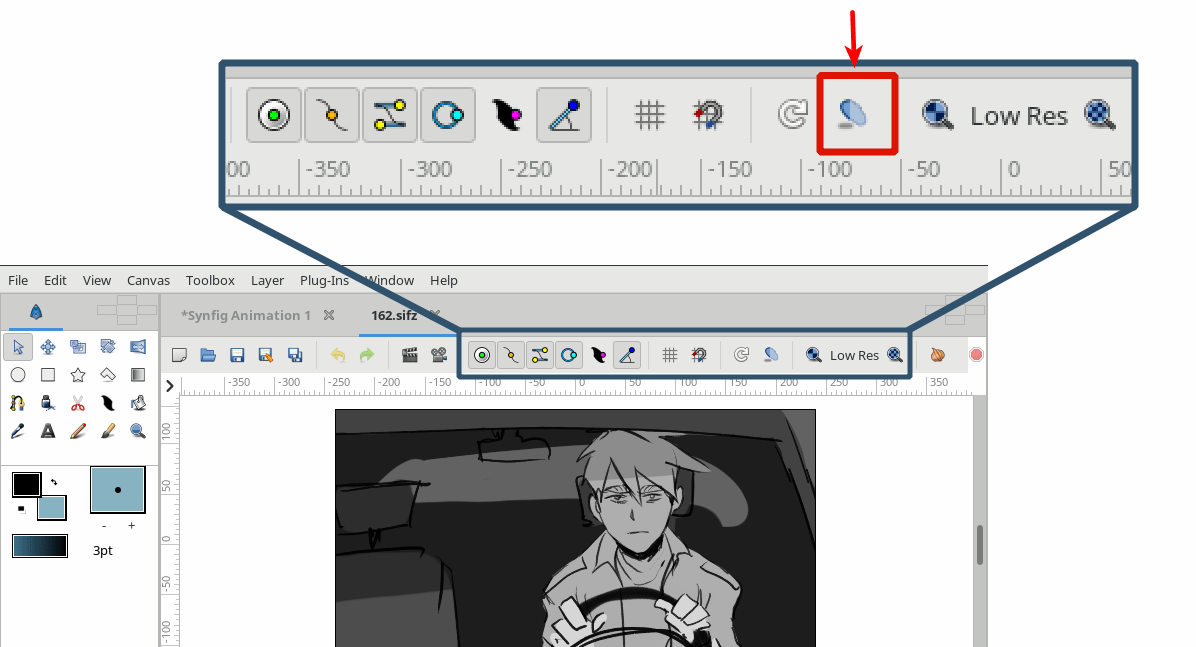Screen dimensions: 1196x647
Task: Open the File menu
Action: point(18,280)
